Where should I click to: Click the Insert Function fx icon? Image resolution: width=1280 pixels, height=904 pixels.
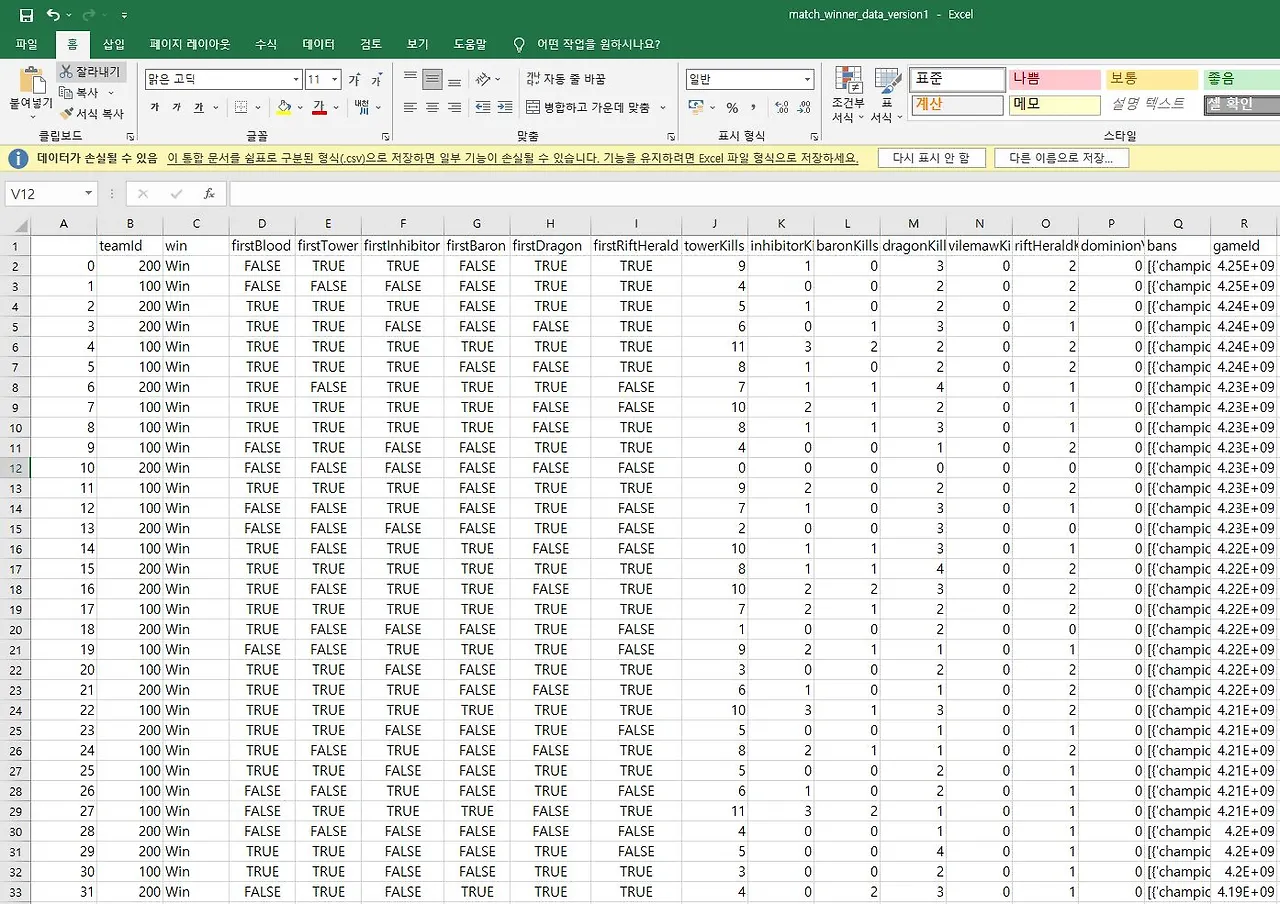(209, 194)
